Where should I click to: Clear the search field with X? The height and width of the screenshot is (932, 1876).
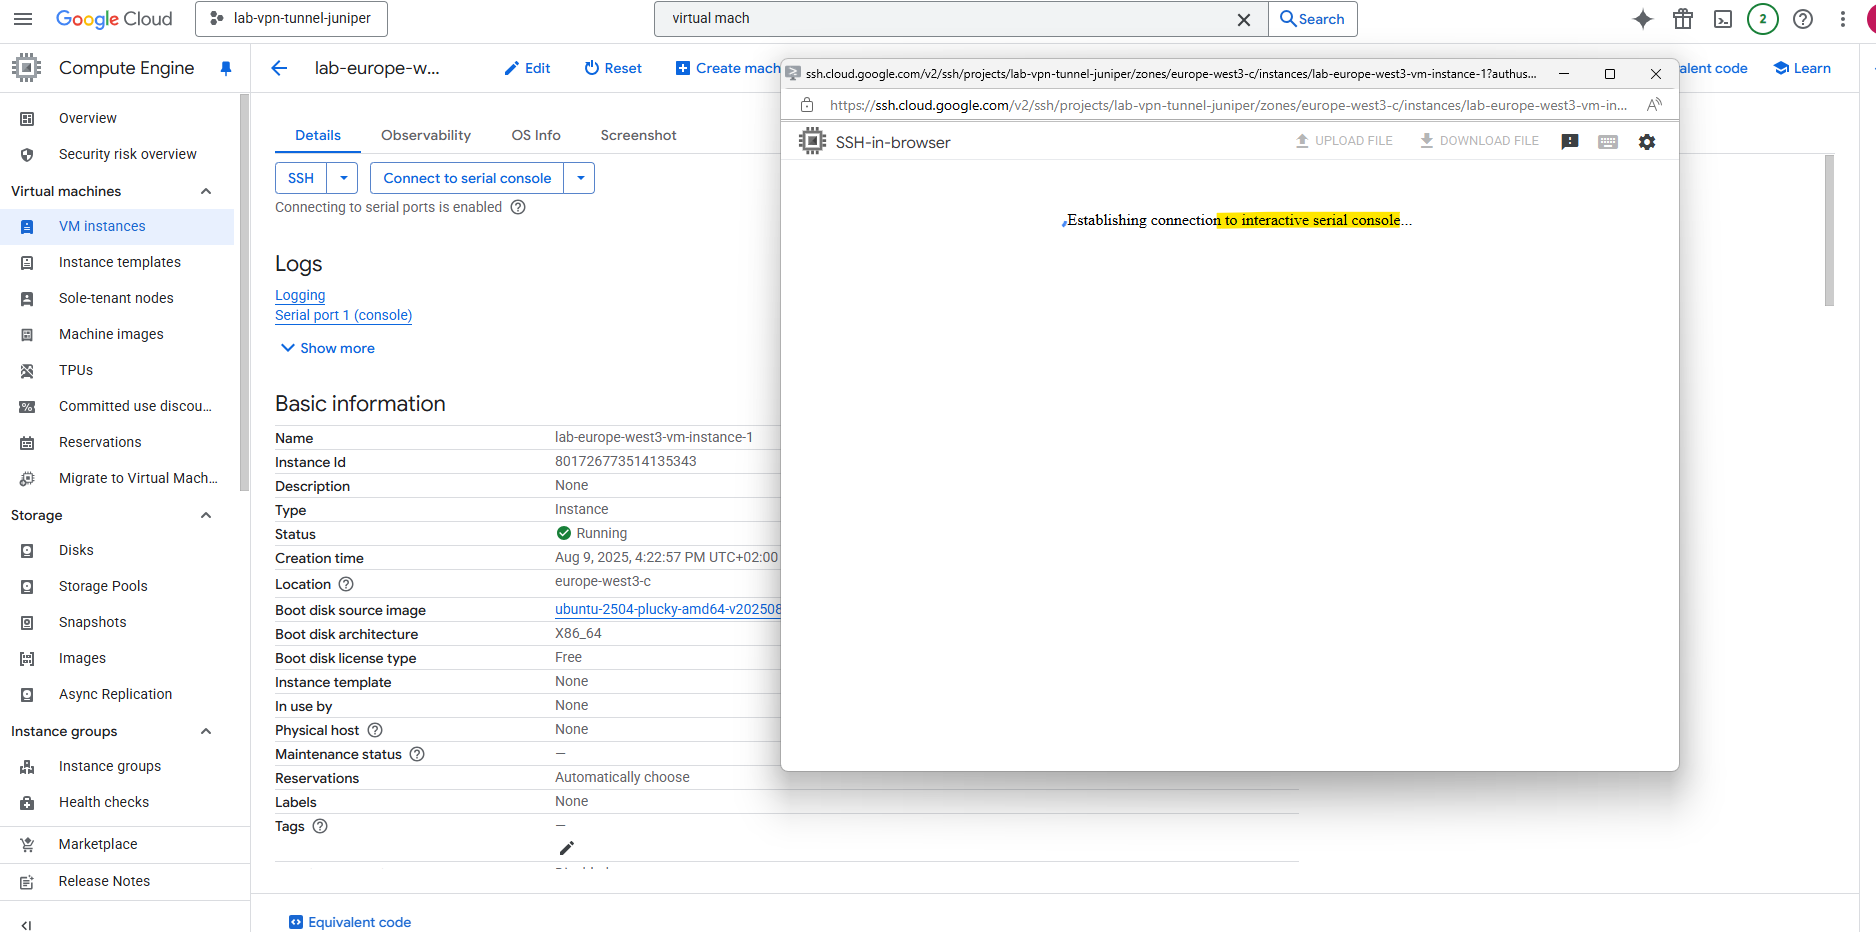1244,19
